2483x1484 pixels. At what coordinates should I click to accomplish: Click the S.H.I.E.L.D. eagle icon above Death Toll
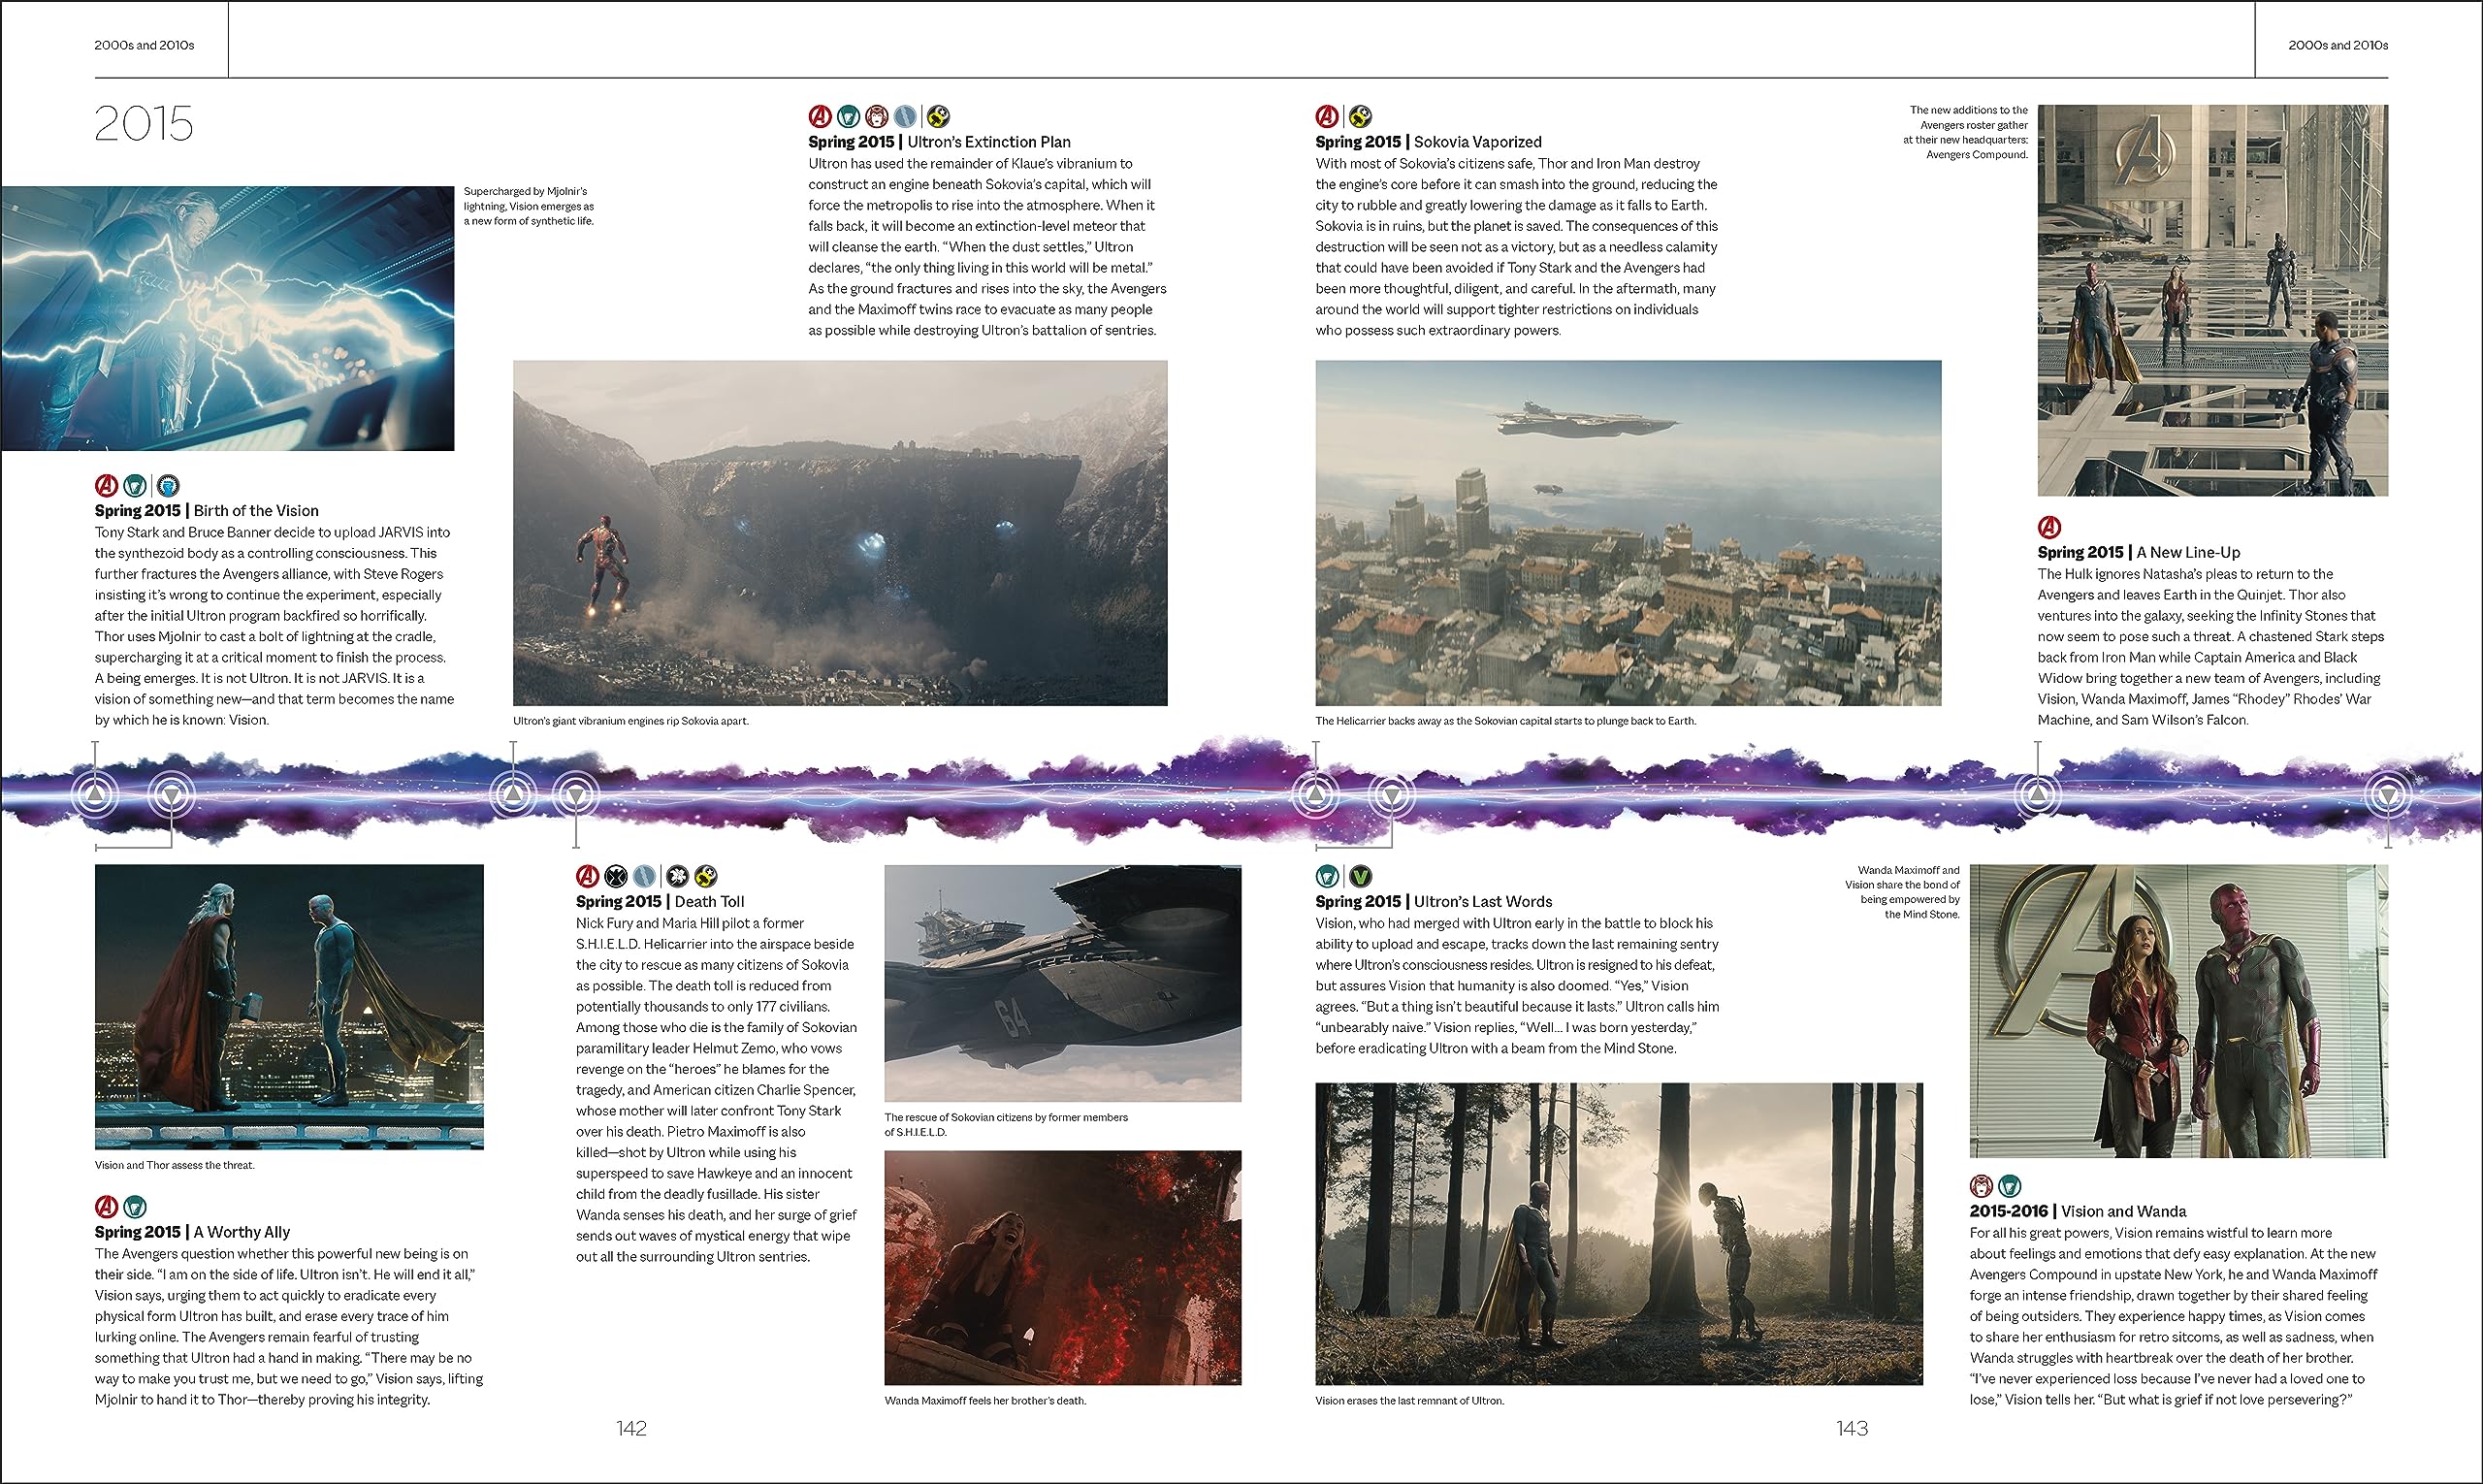(x=616, y=877)
